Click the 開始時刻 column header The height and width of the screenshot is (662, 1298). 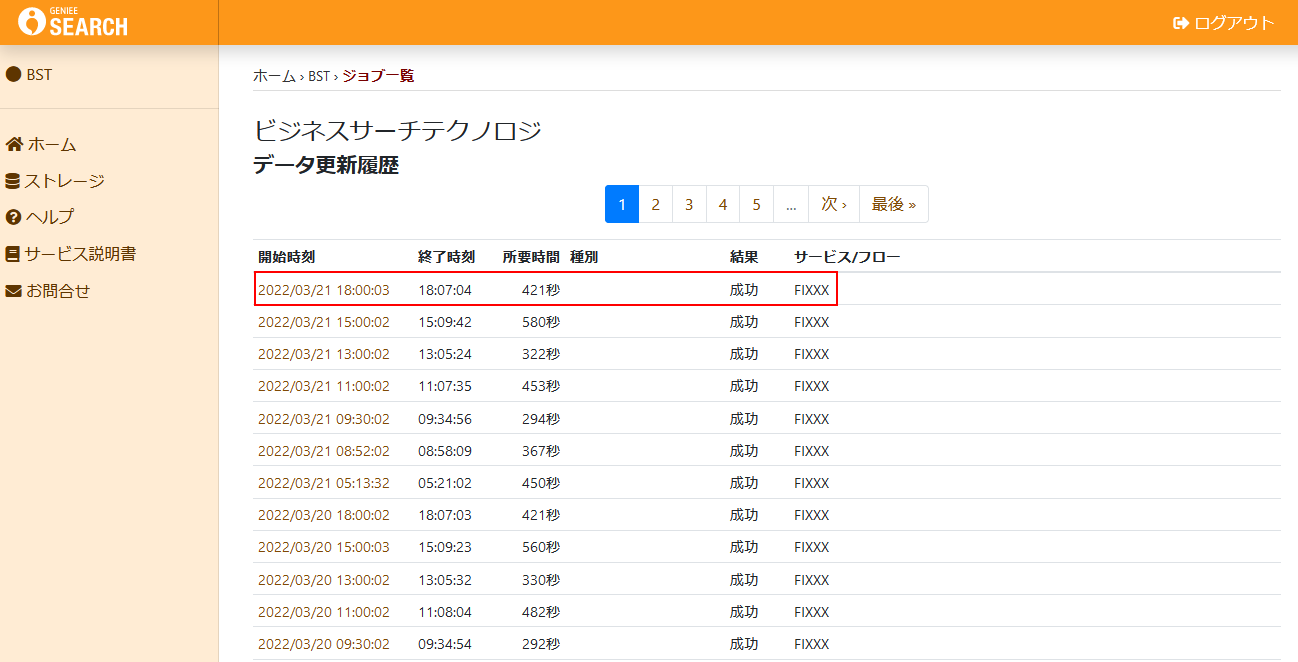pyautogui.click(x=287, y=257)
